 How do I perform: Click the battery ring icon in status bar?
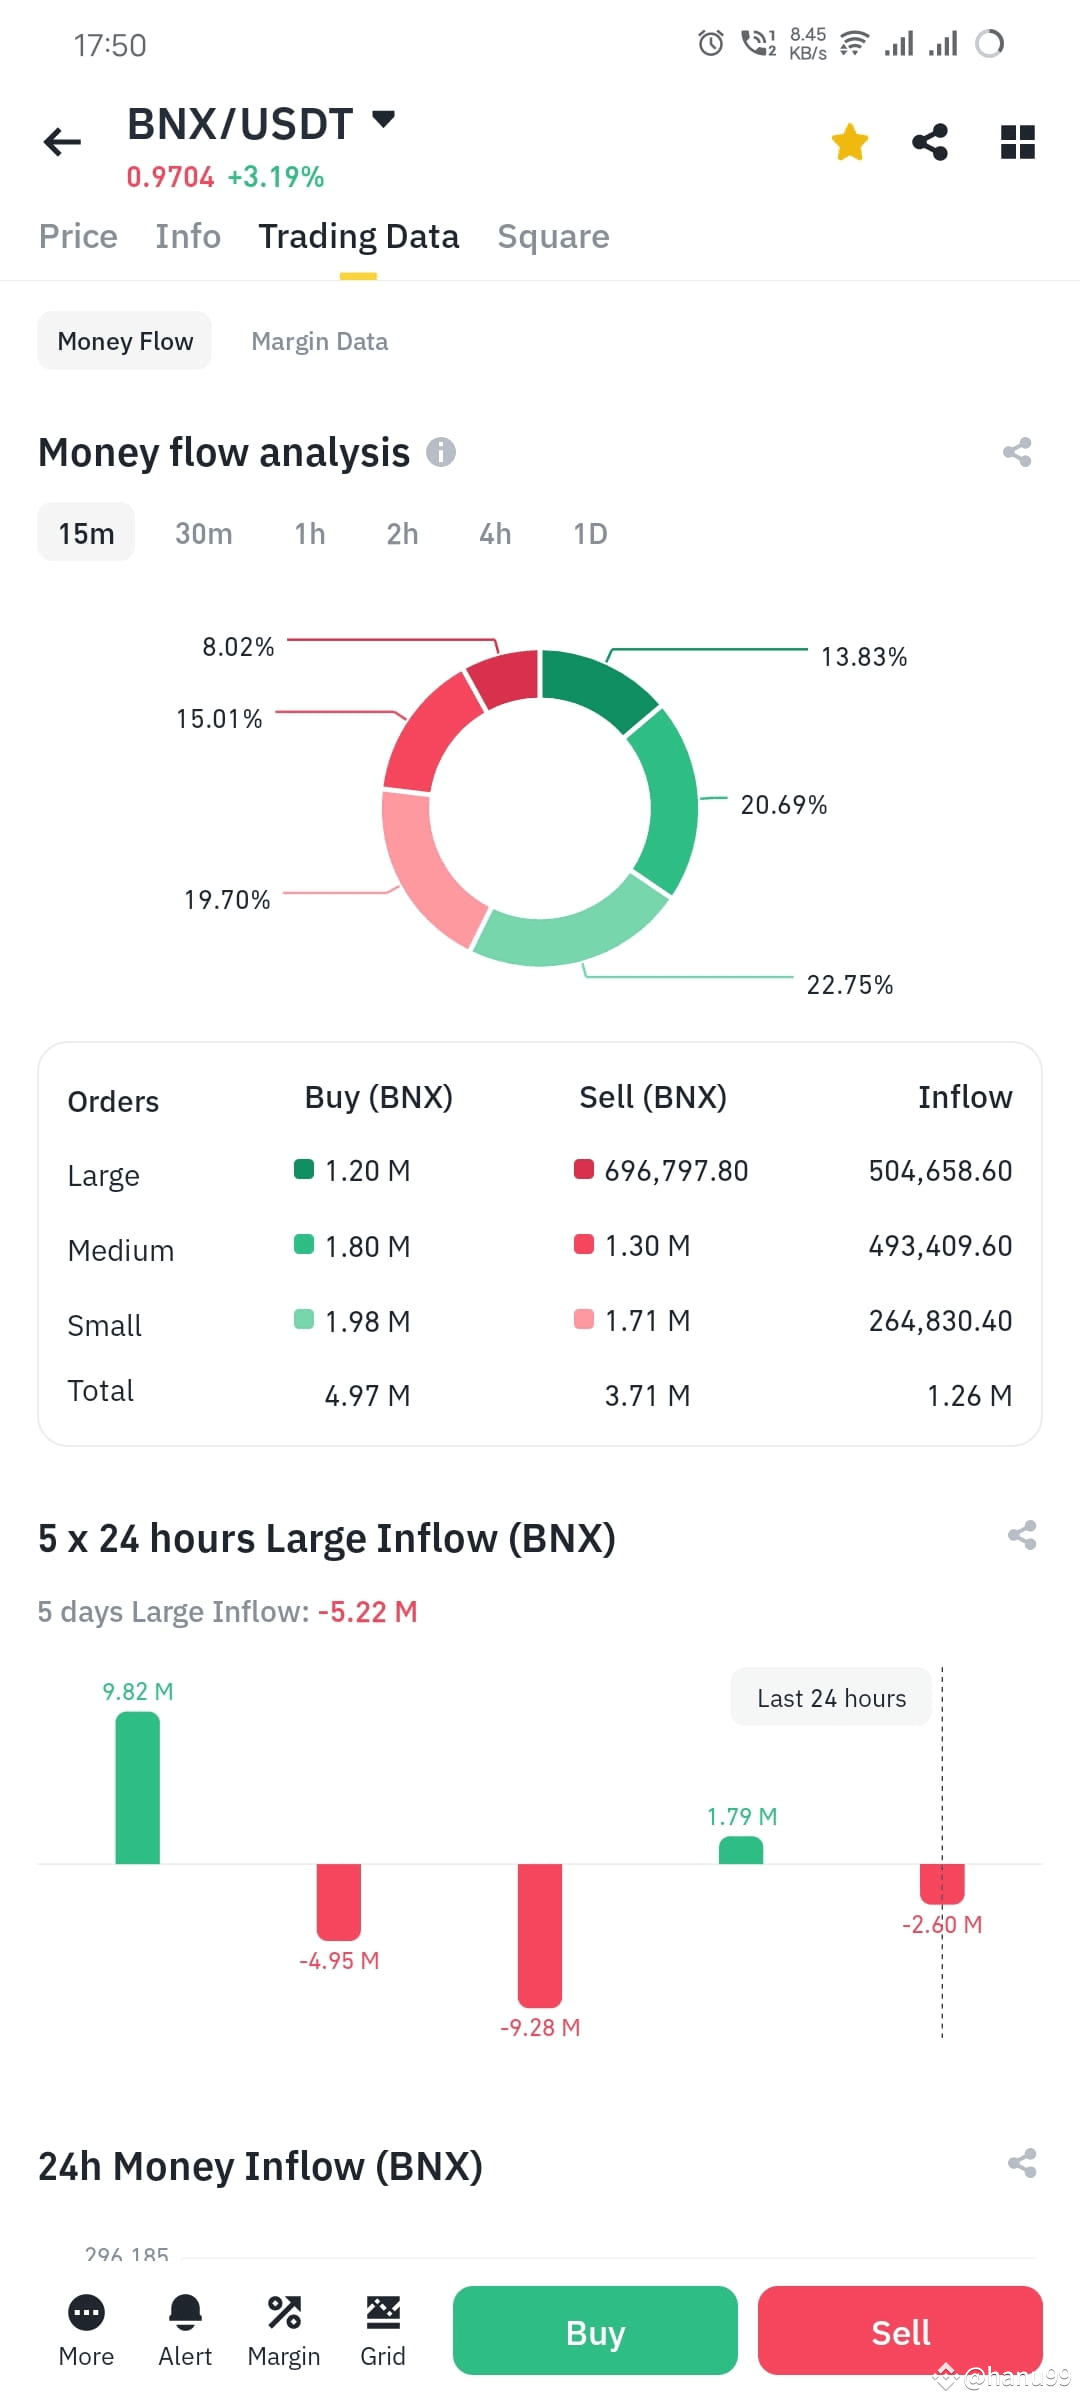tap(989, 43)
